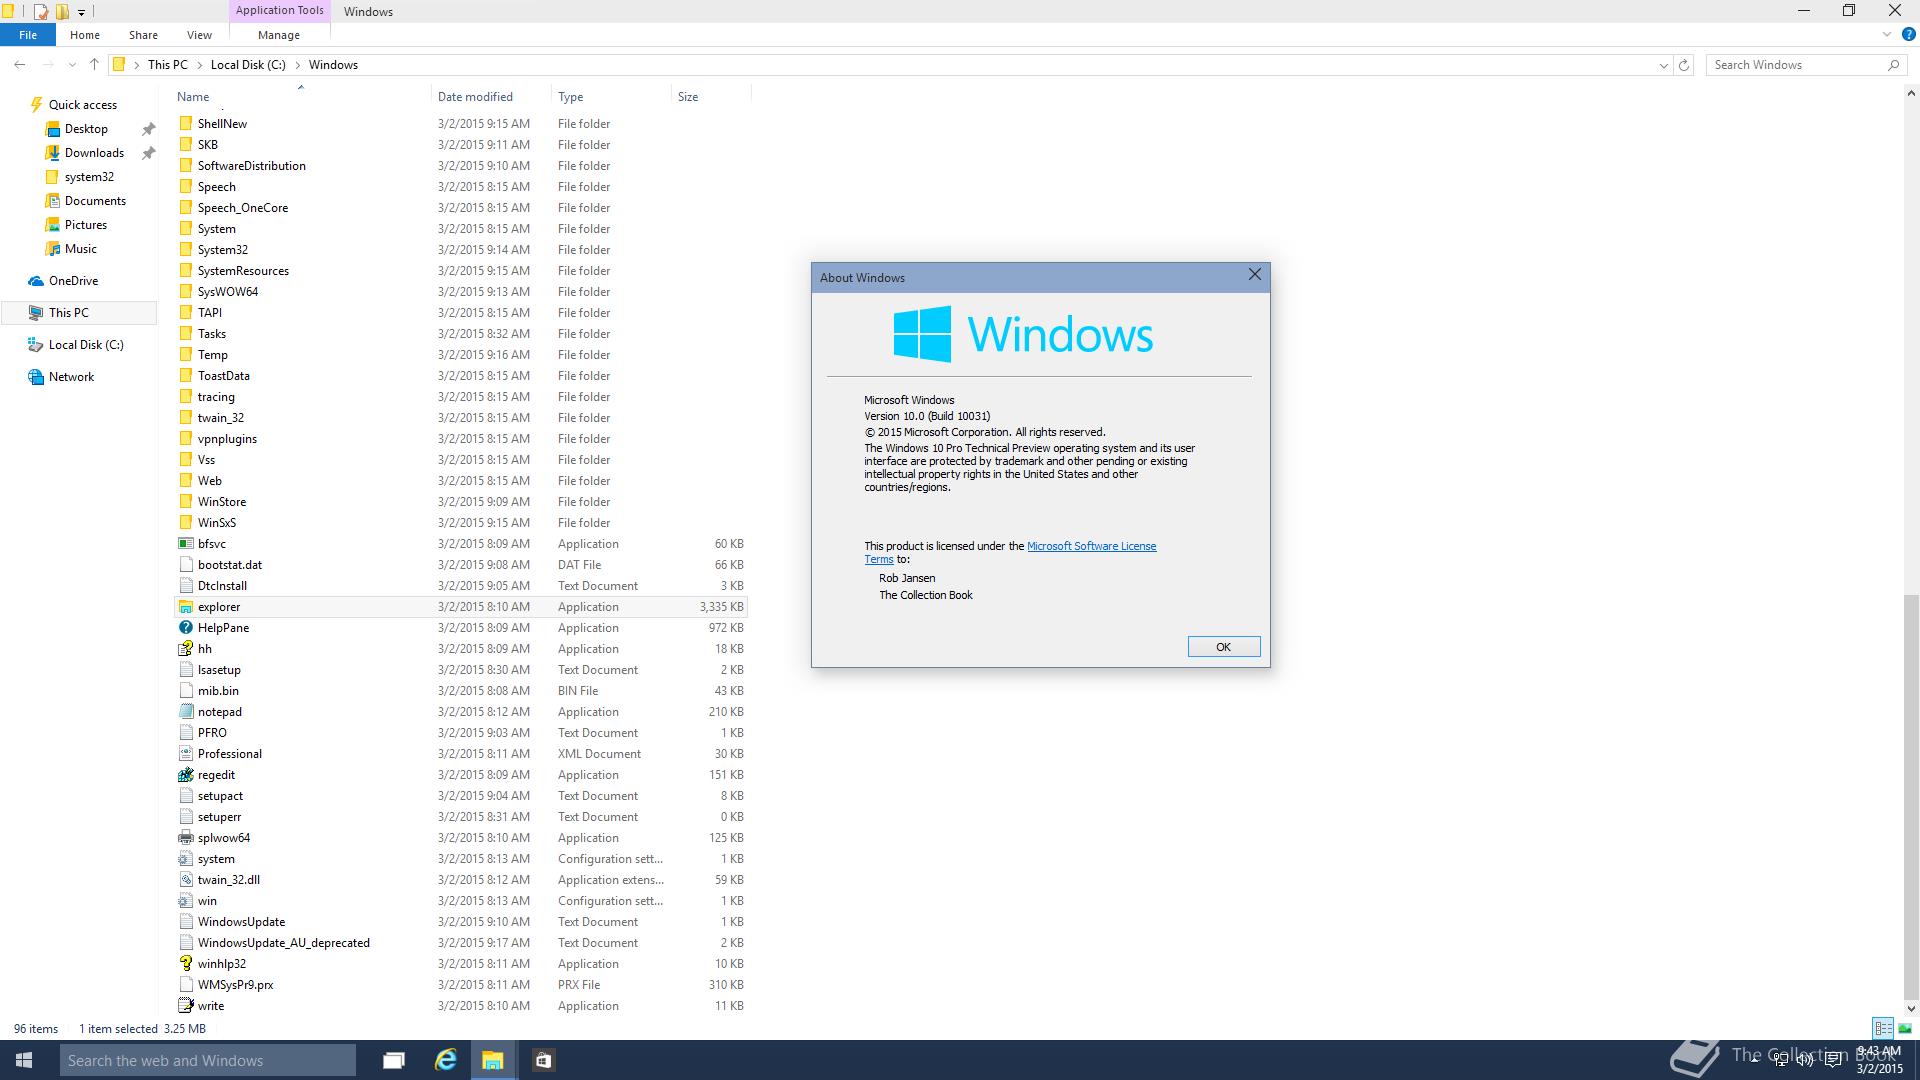This screenshot has width=1920, height=1080.
Task: Click the notepad application icon
Action: (x=185, y=712)
